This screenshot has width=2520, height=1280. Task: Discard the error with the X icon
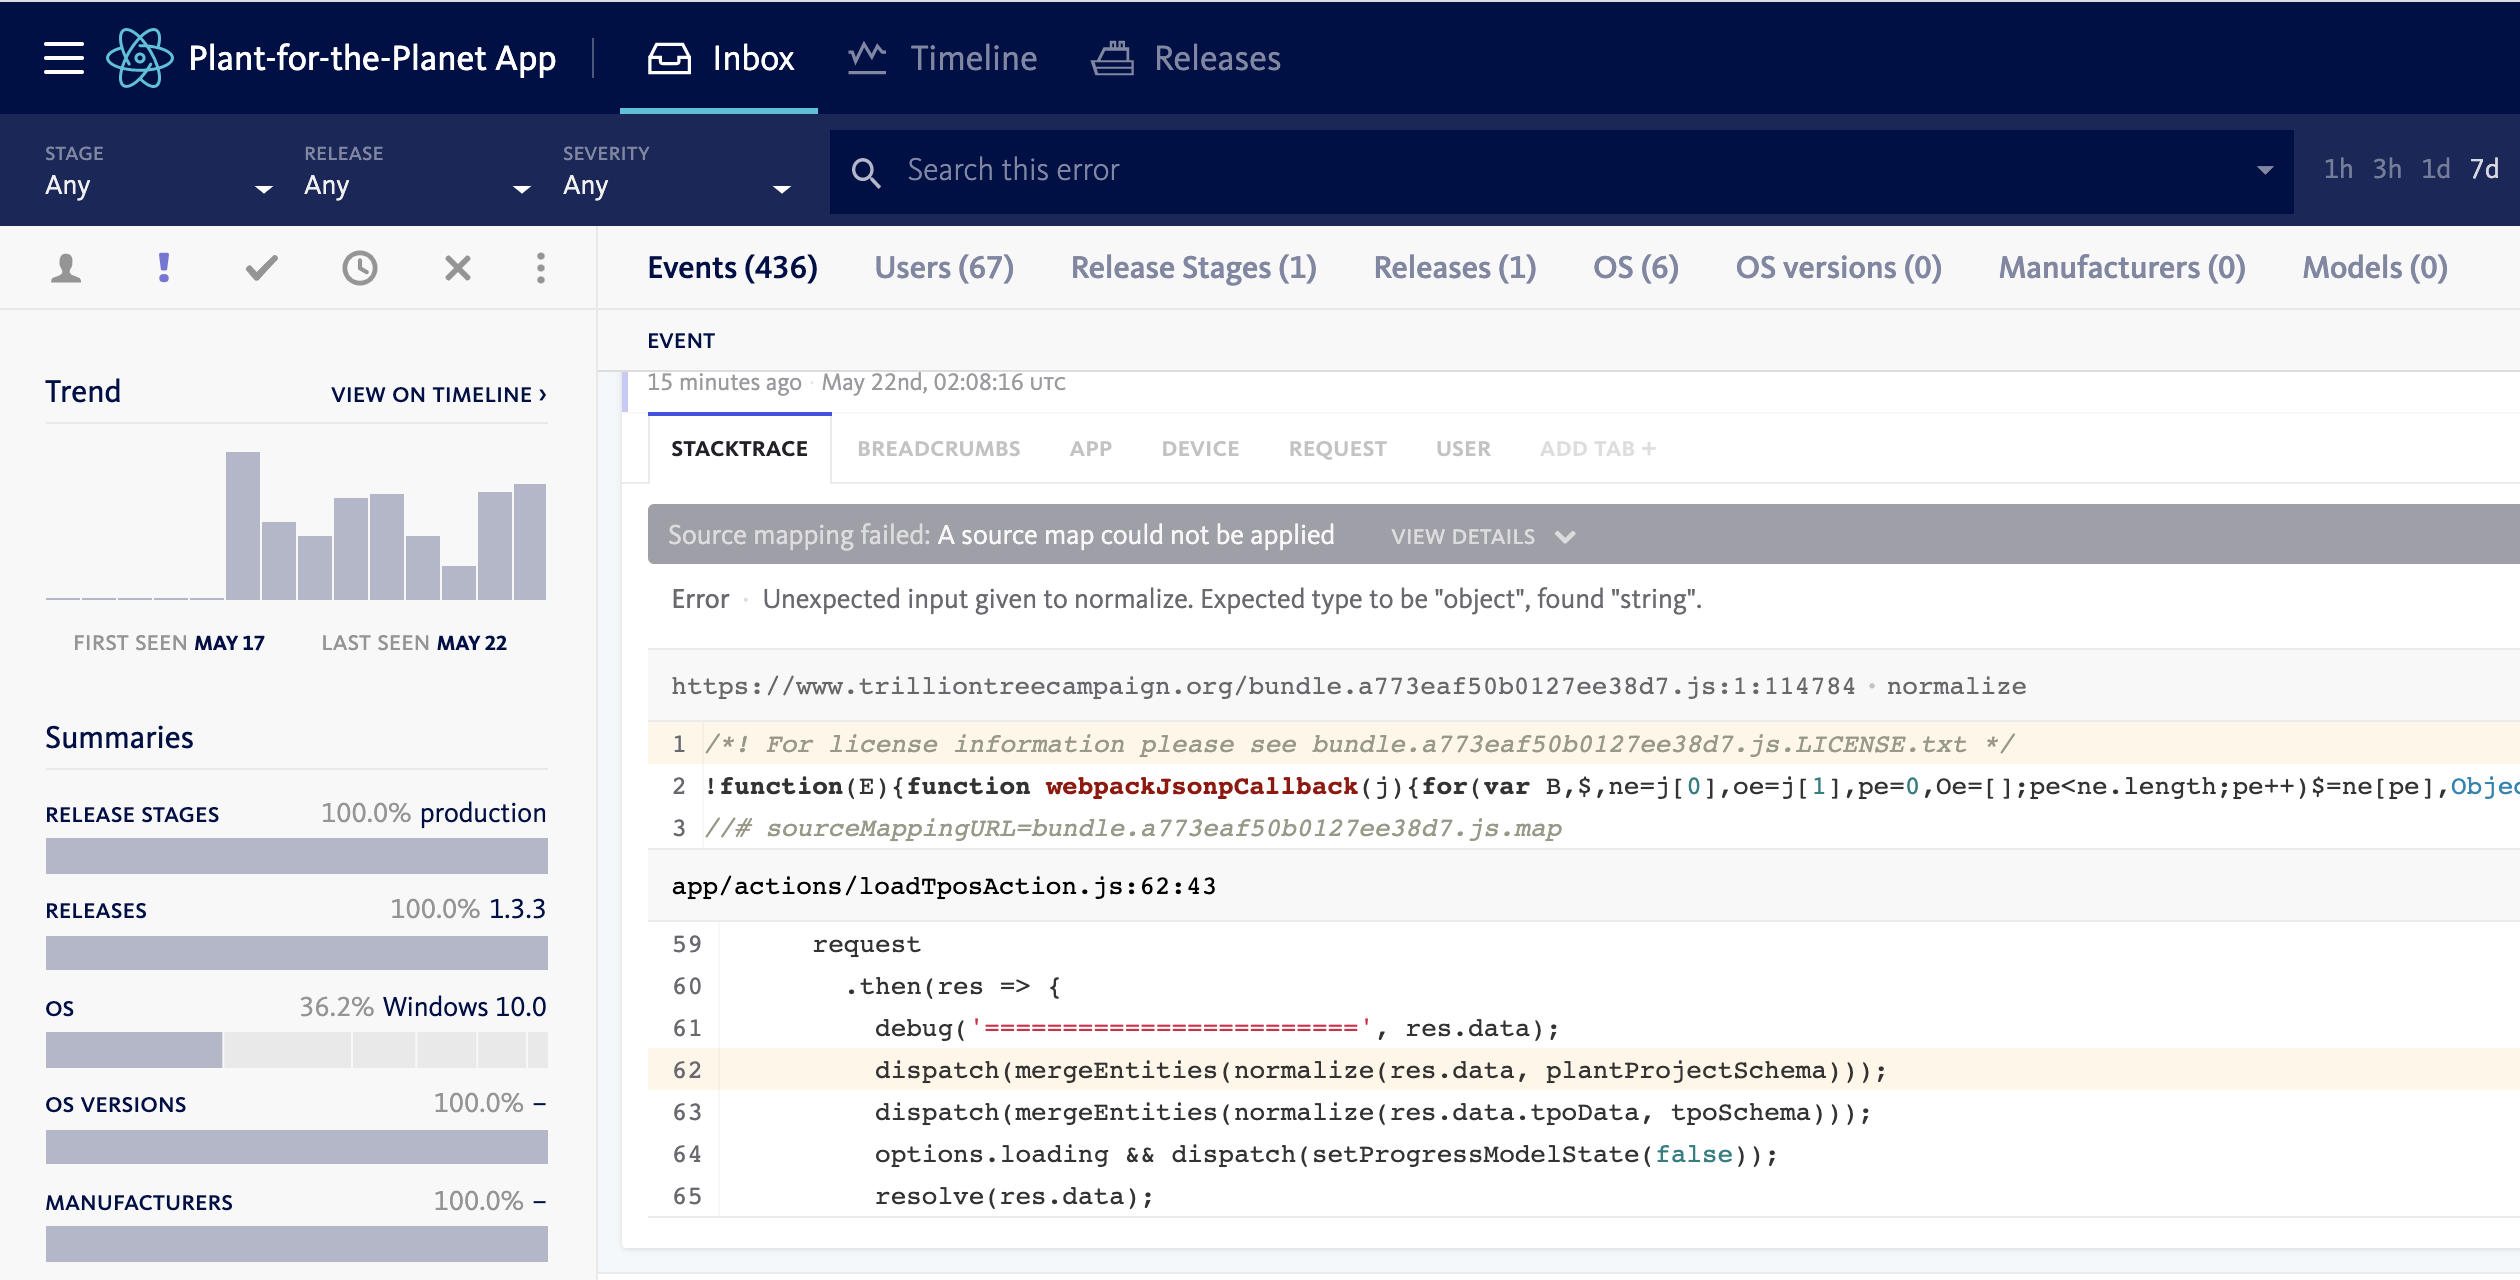click(457, 267)
